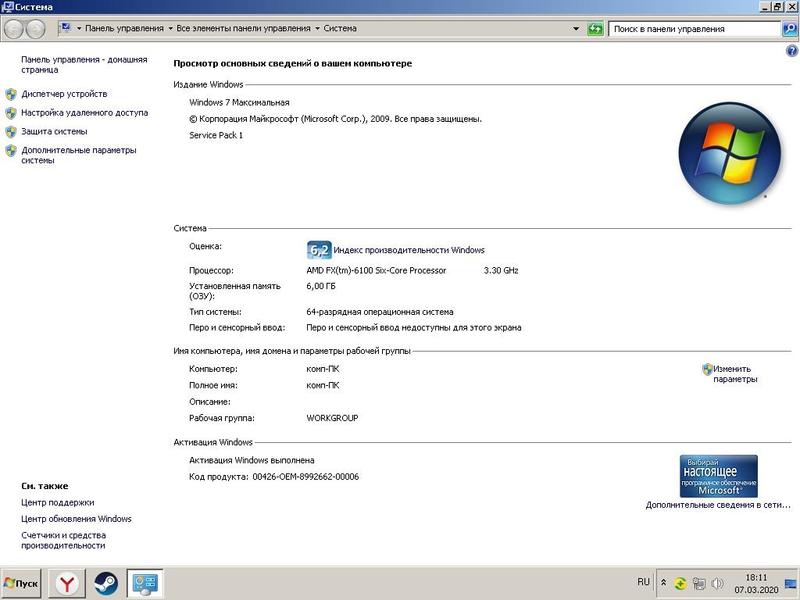This screenshot has width=800, height=600.
Task: Go to Панель управления - домашняя страница
Action: [x=84, y=64]
